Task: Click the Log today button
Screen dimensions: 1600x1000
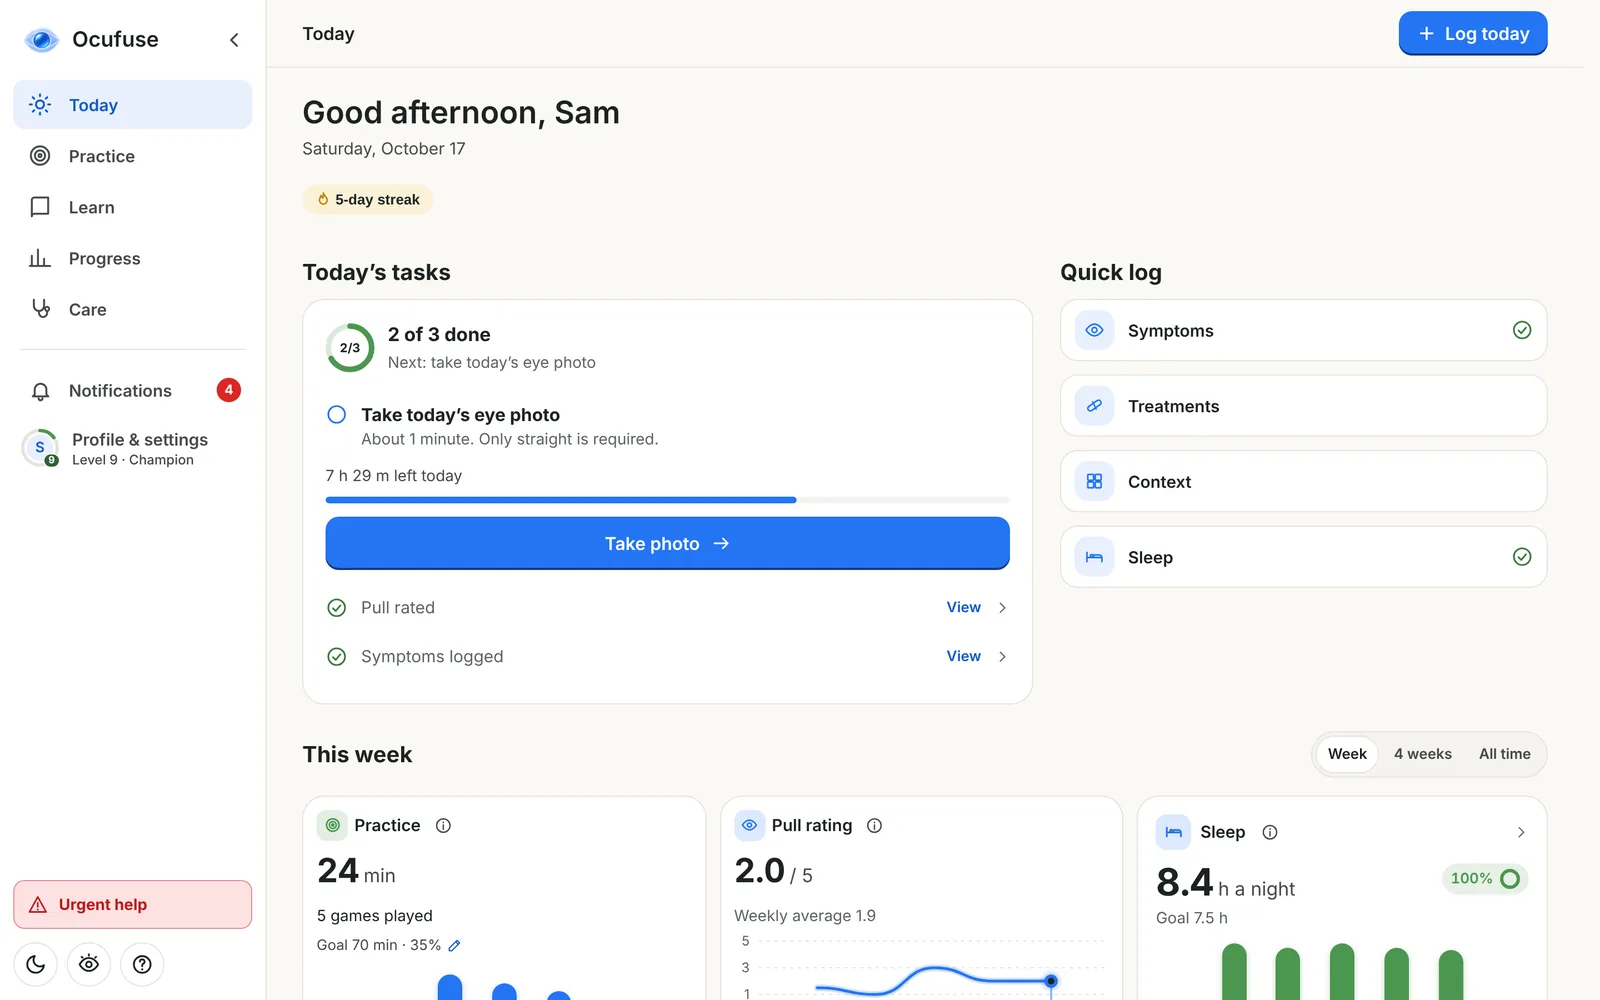Action: coord(1473,33)
